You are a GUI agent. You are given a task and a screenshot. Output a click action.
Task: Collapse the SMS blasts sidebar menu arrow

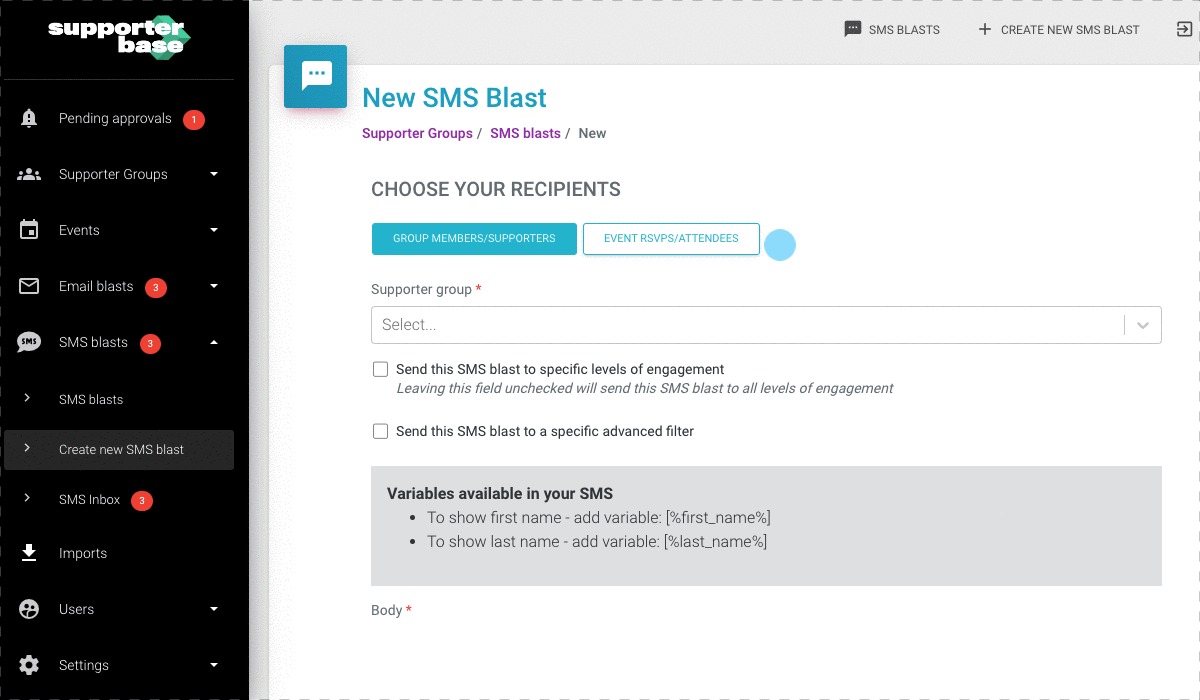[x=214, y=342]
